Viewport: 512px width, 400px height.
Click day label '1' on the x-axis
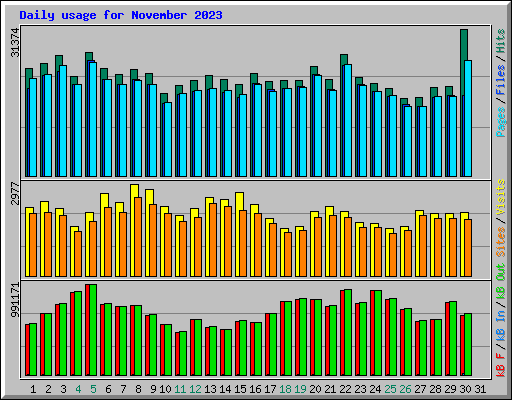(33, 389)
